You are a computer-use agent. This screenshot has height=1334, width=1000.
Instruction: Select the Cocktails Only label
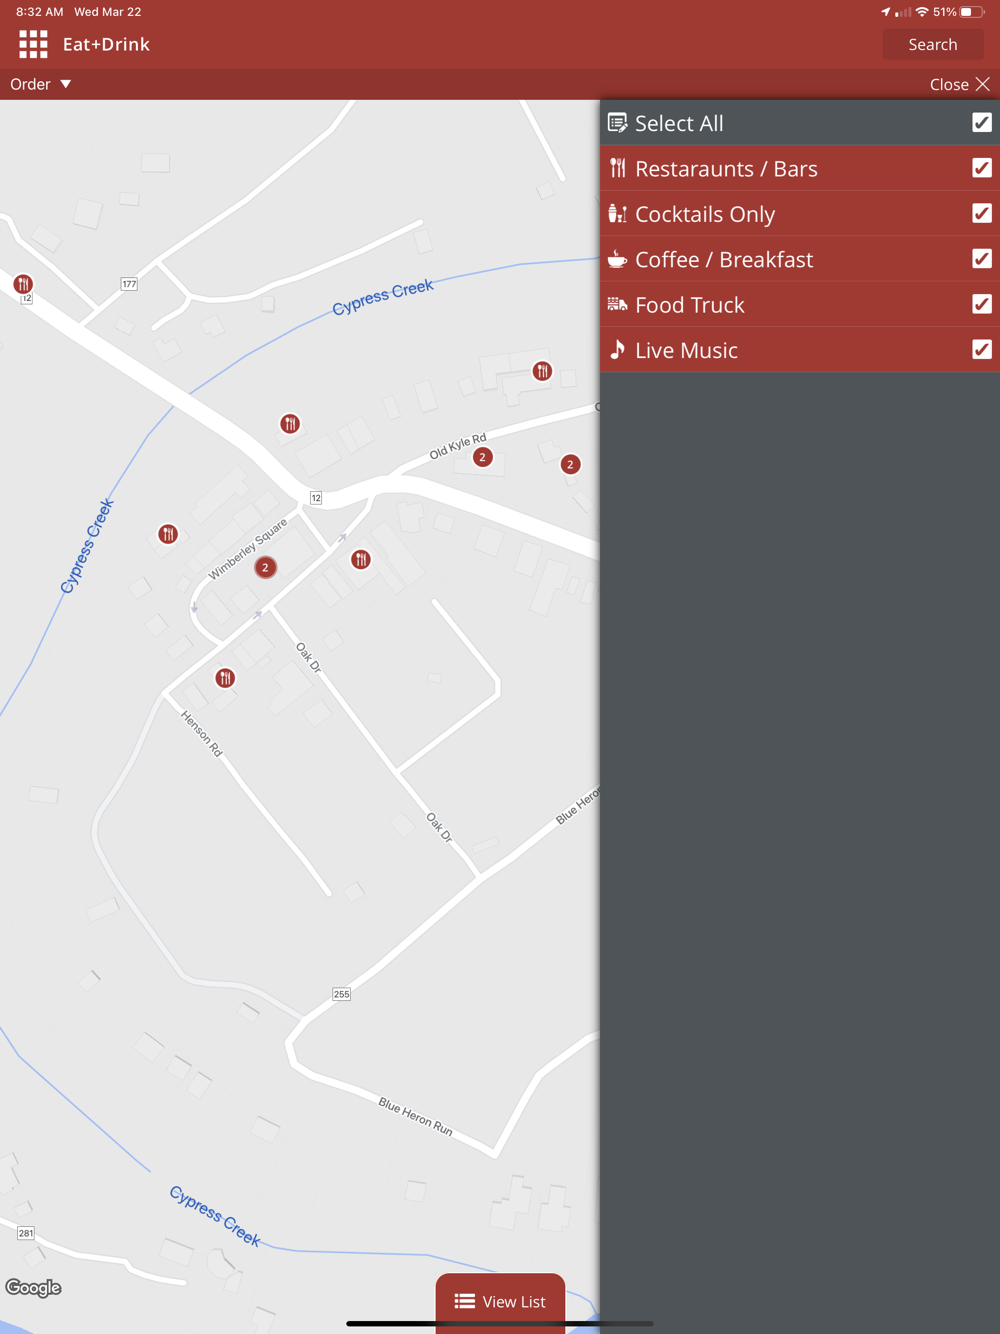coord(705,214)
